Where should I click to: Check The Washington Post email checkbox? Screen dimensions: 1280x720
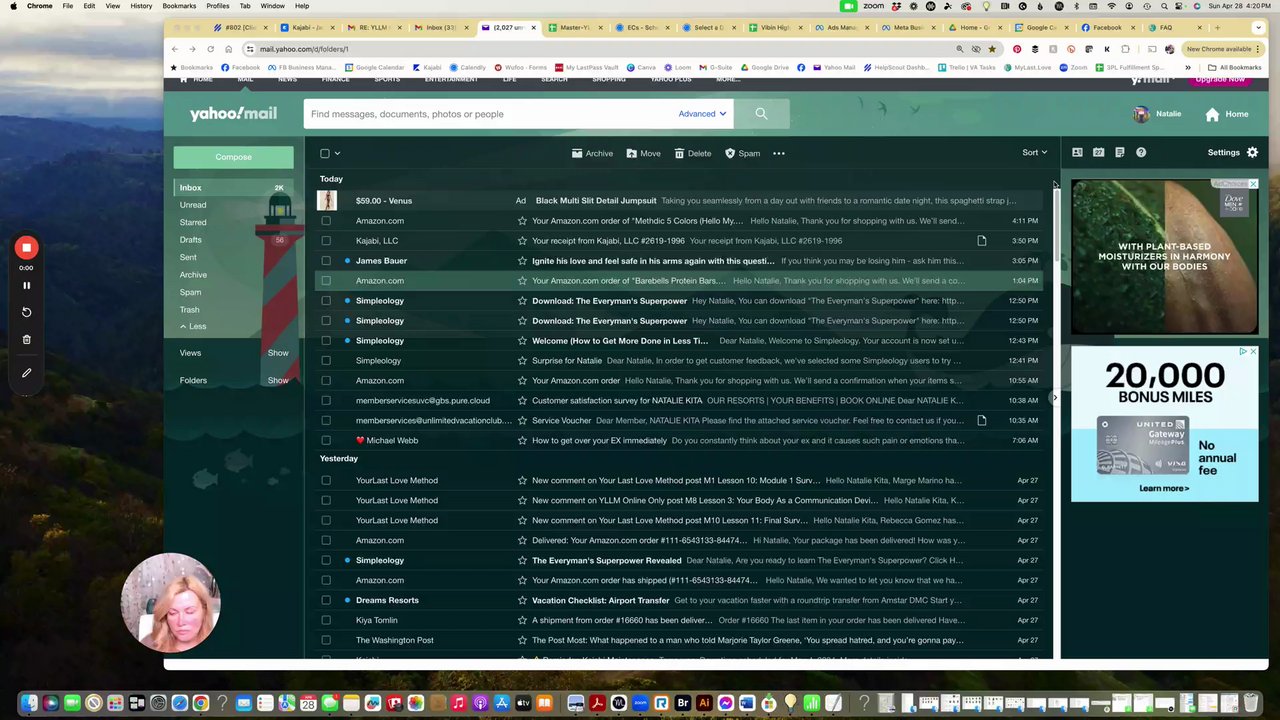(x=326, y=641)
